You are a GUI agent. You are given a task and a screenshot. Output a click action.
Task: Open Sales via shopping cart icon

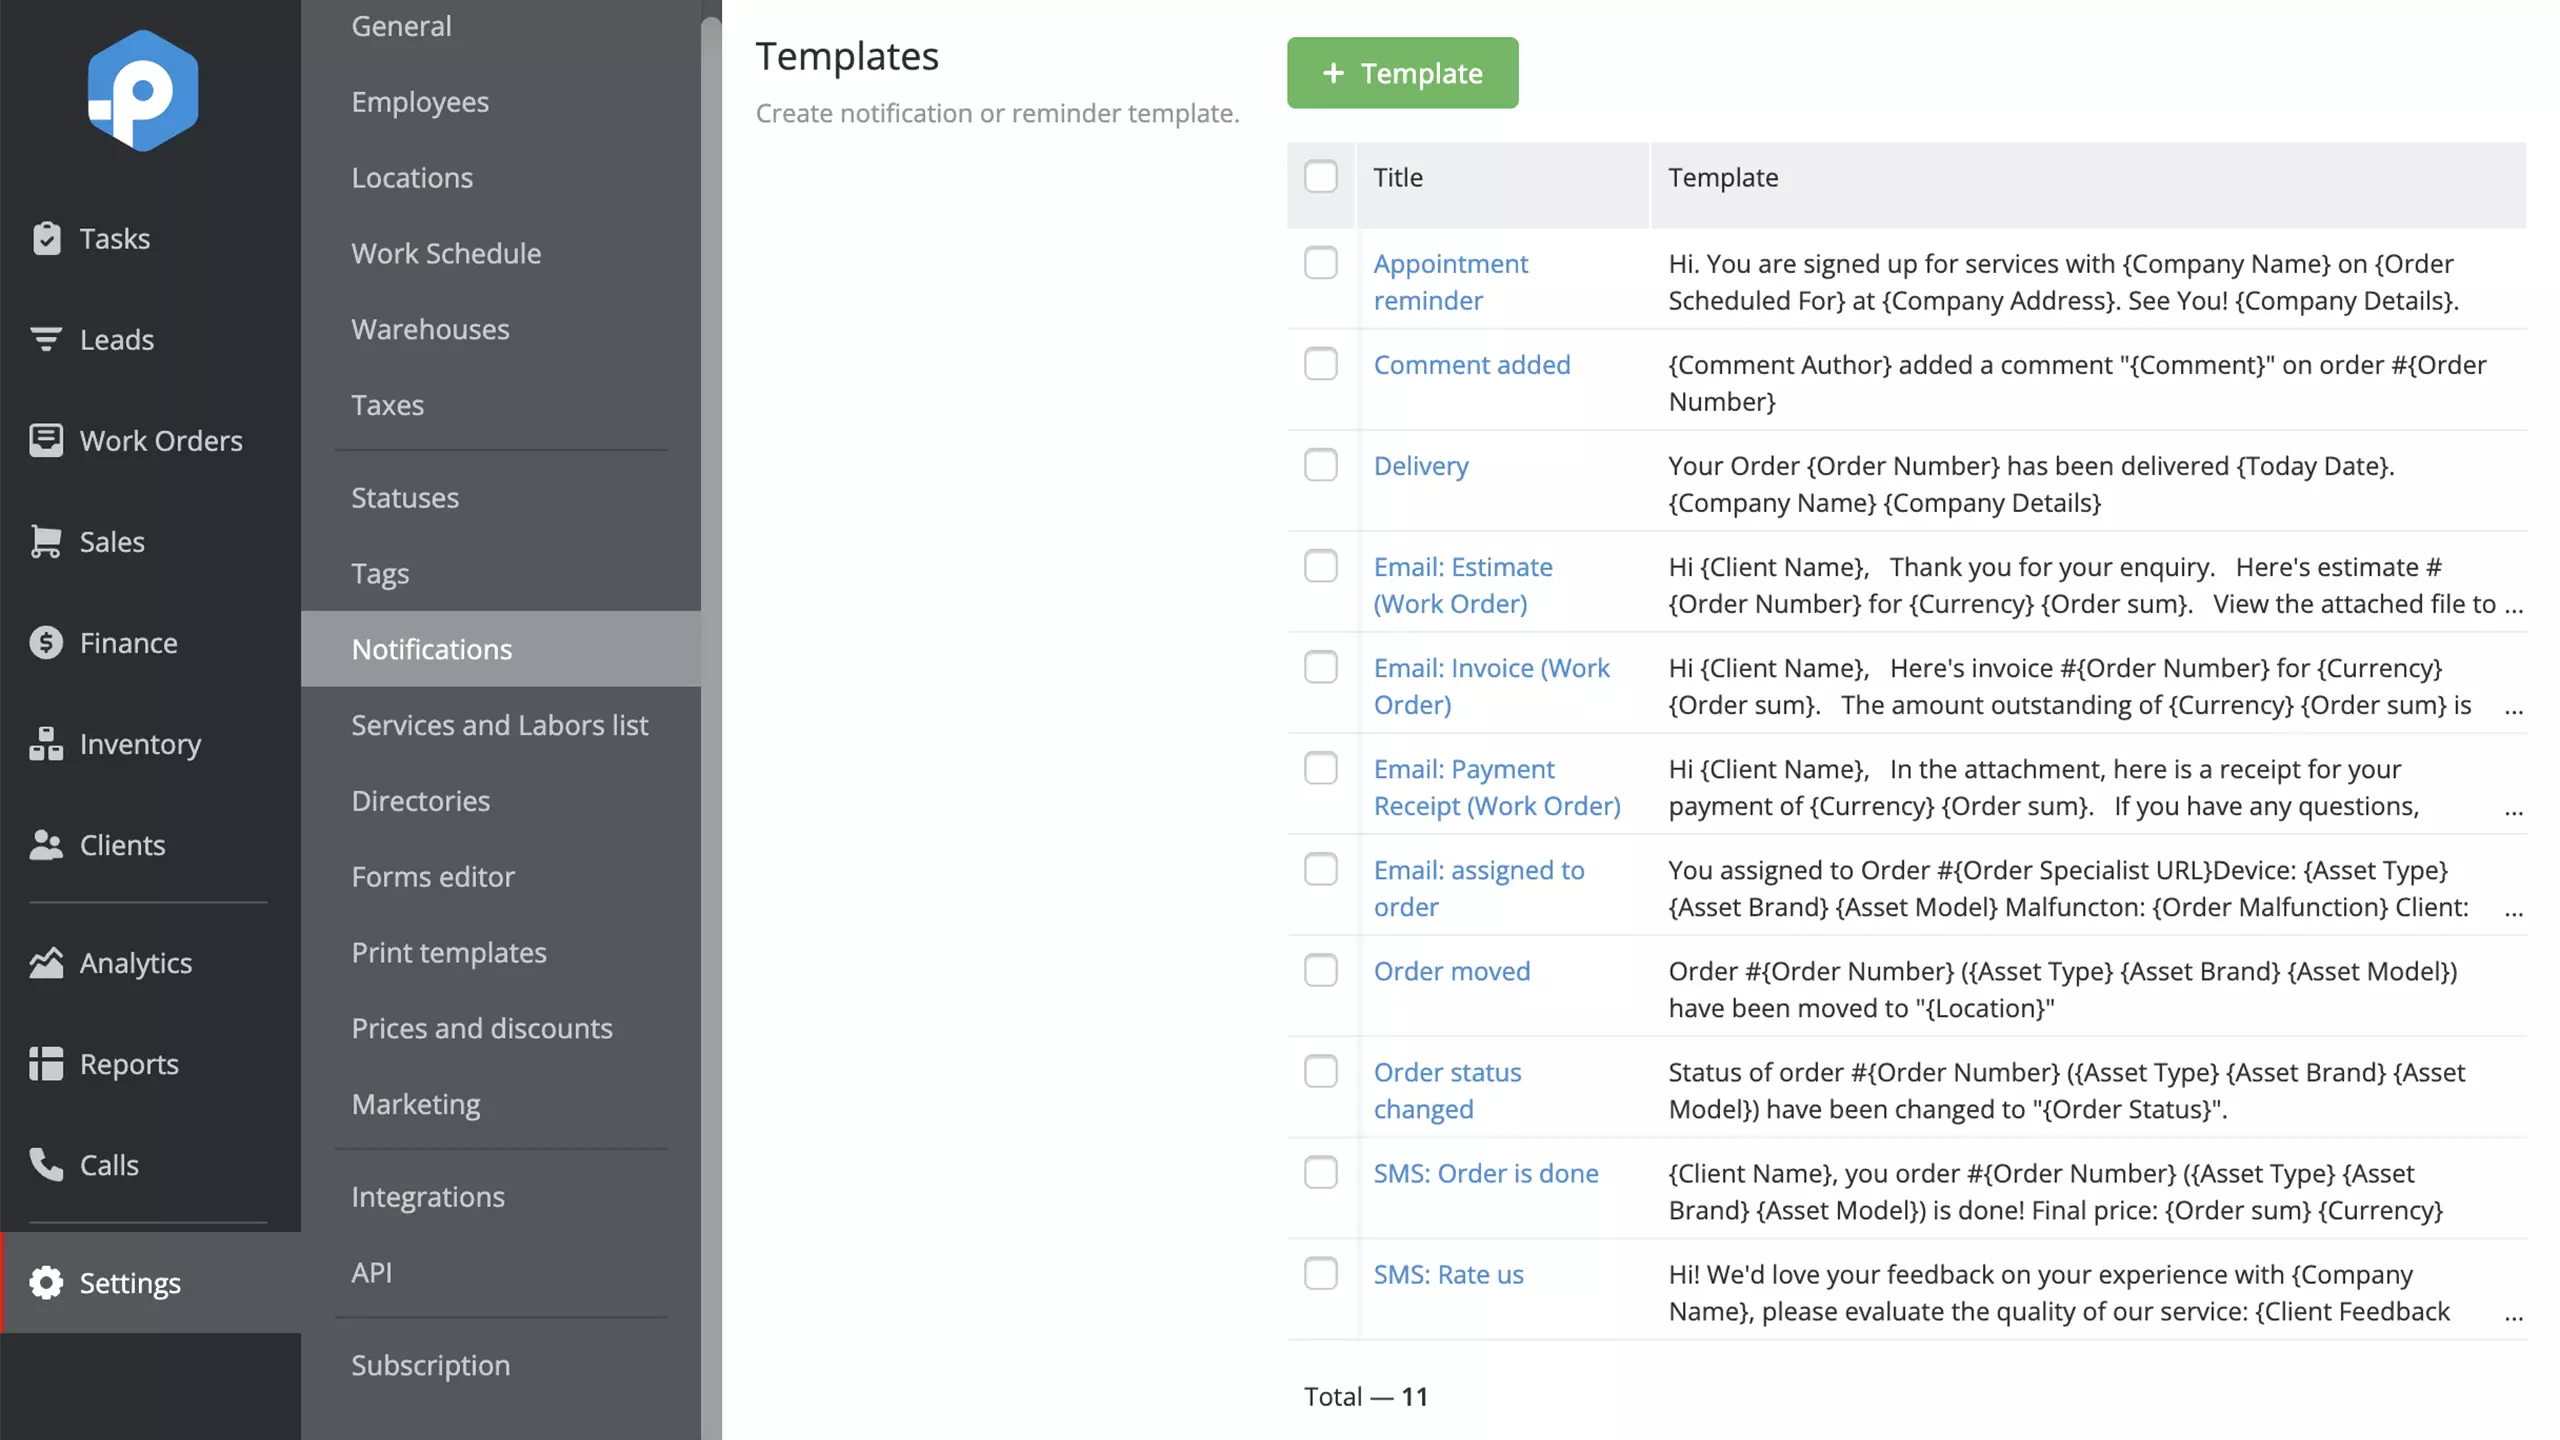(46, 541)
